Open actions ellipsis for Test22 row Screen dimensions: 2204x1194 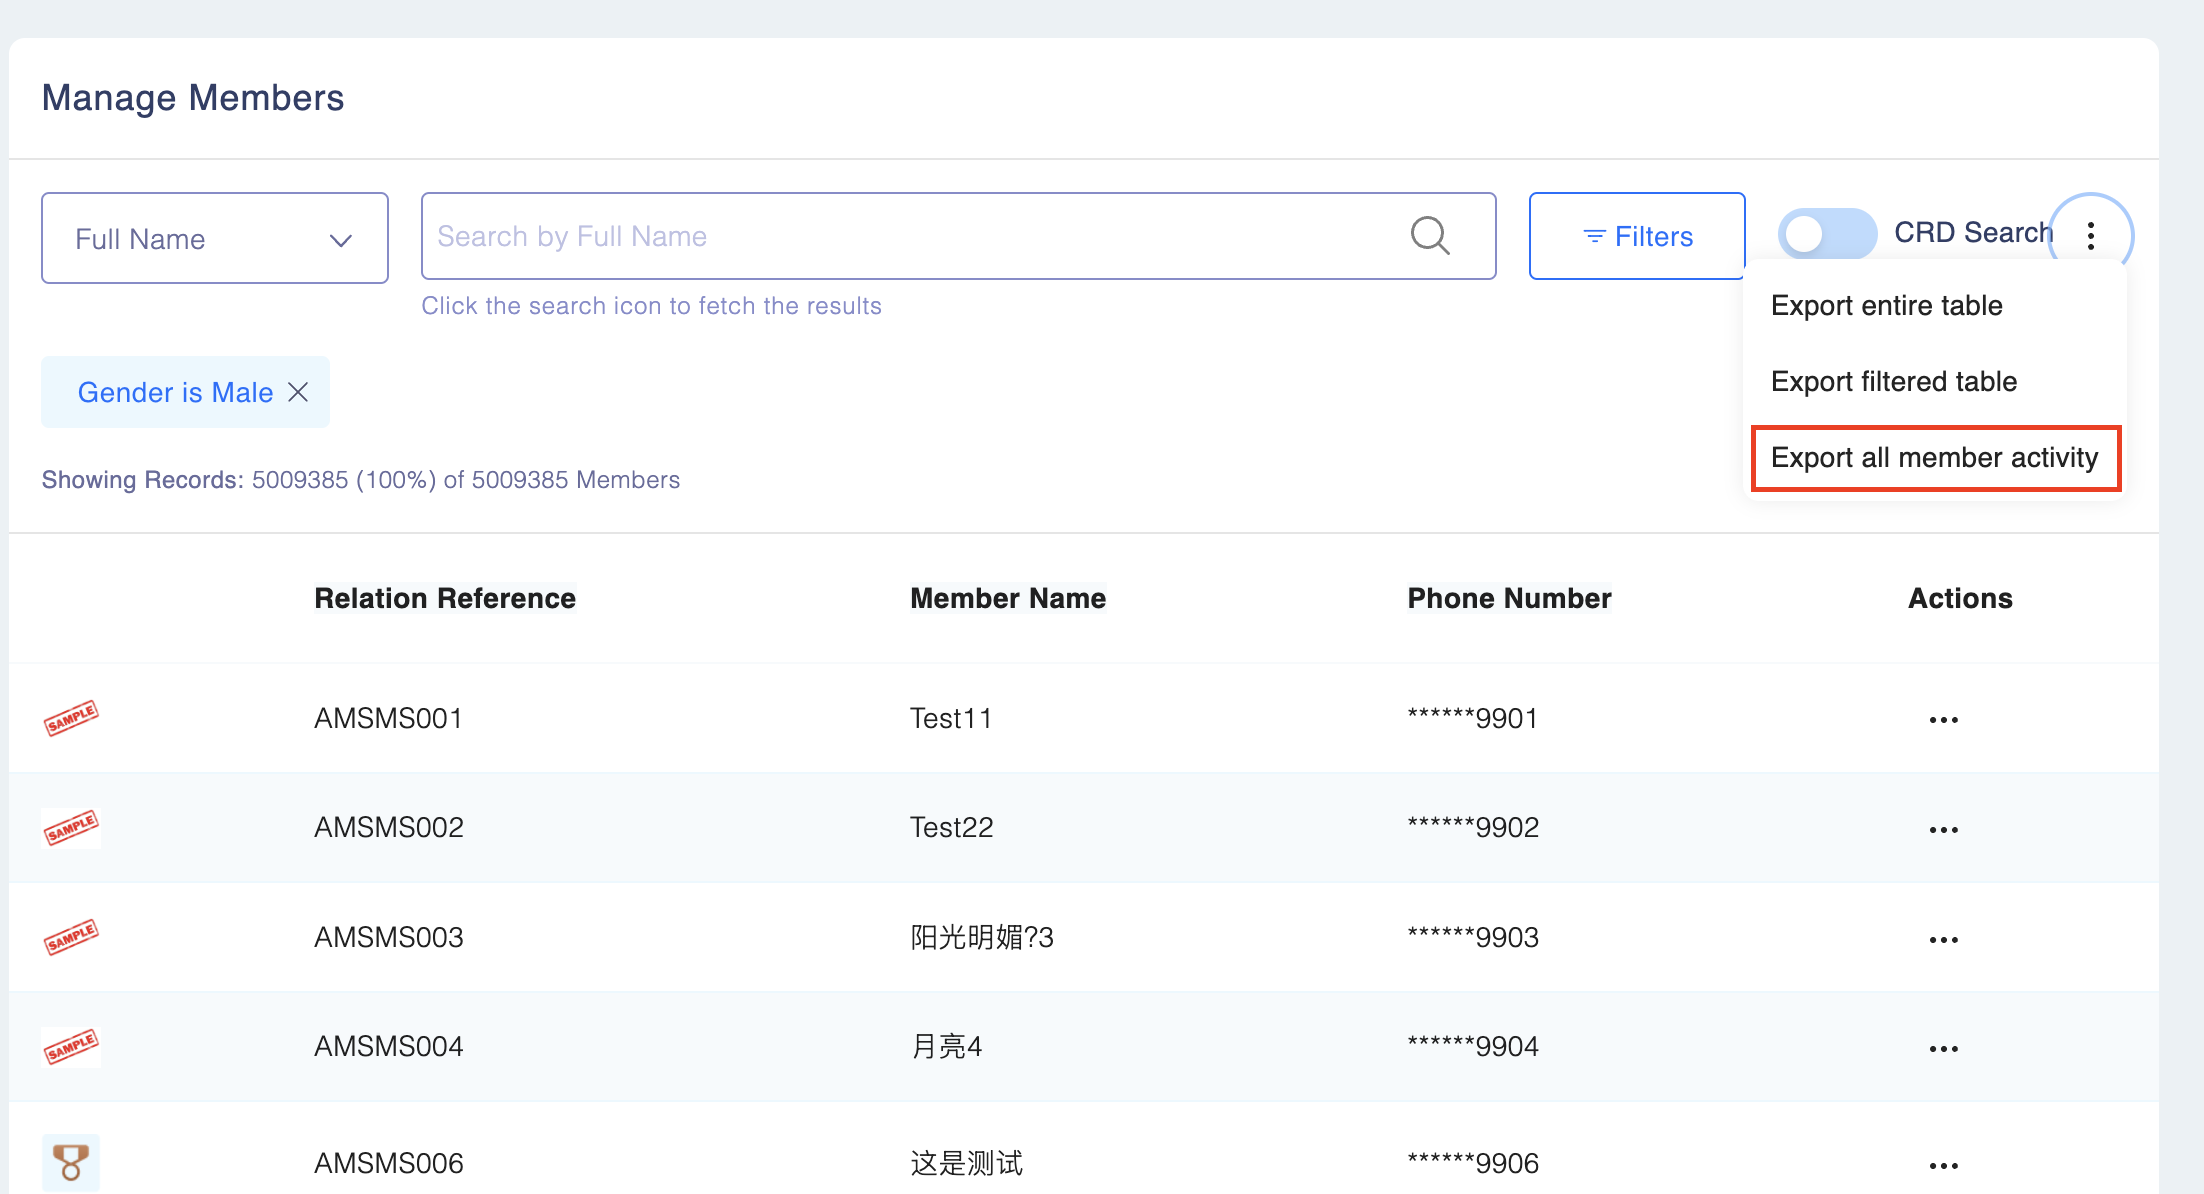click(1943, 830)
